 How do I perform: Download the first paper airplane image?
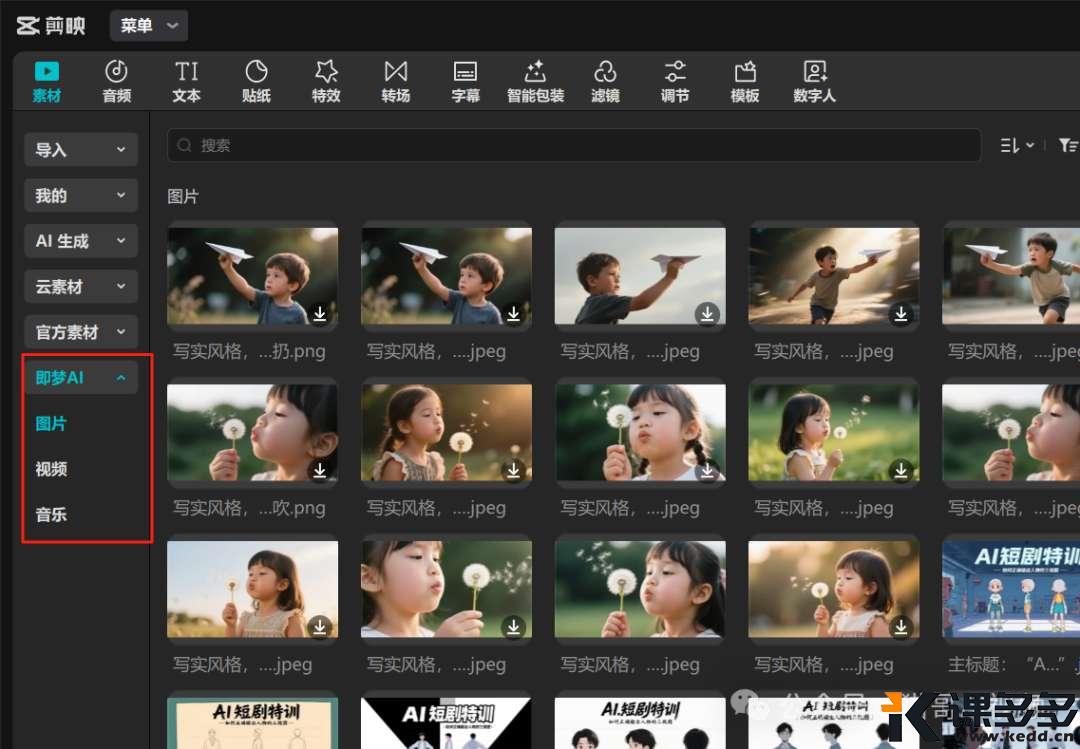click(x=320, y=314)
